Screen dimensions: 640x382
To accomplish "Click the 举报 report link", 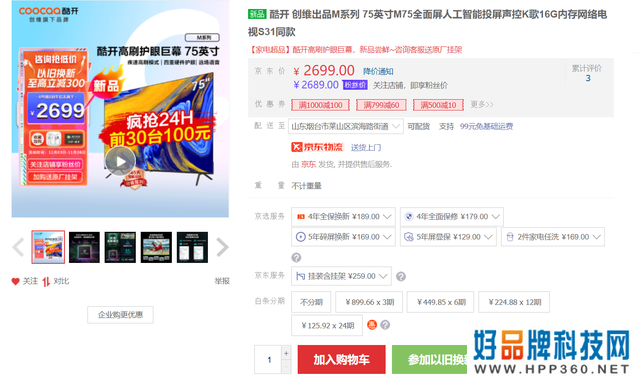I will (x=222, y=281).
